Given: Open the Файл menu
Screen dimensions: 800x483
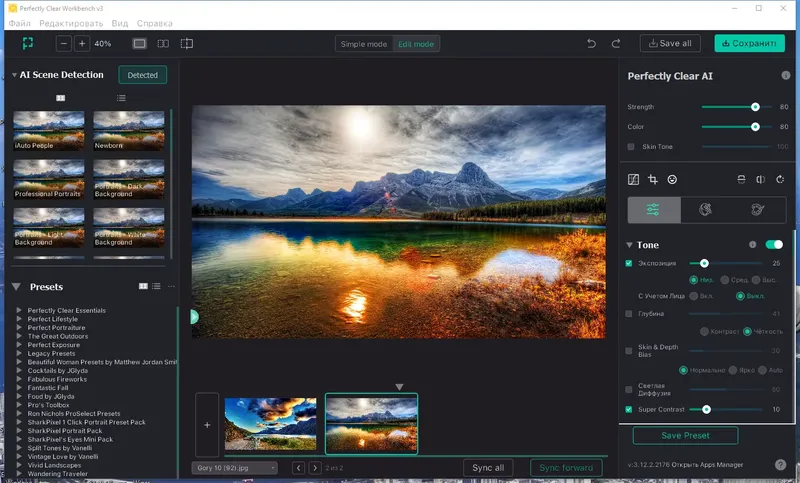Looking at the screenshot, I should coord(19,22).
